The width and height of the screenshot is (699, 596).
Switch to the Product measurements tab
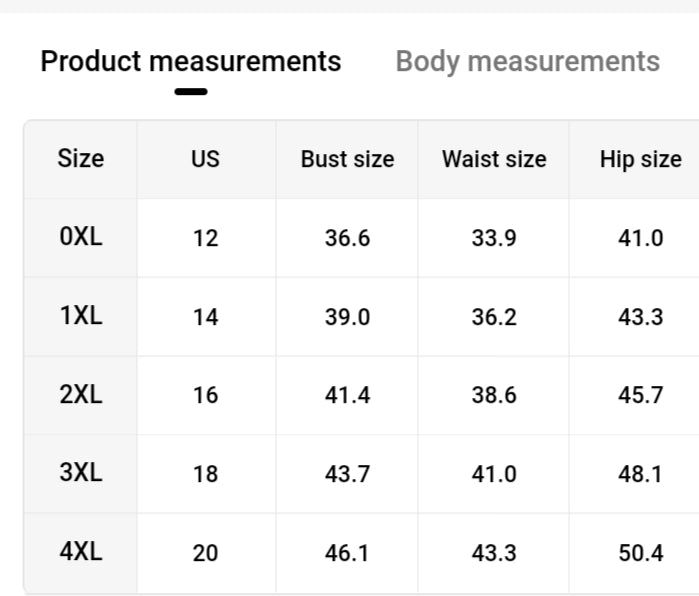click(x=190, y=62)
